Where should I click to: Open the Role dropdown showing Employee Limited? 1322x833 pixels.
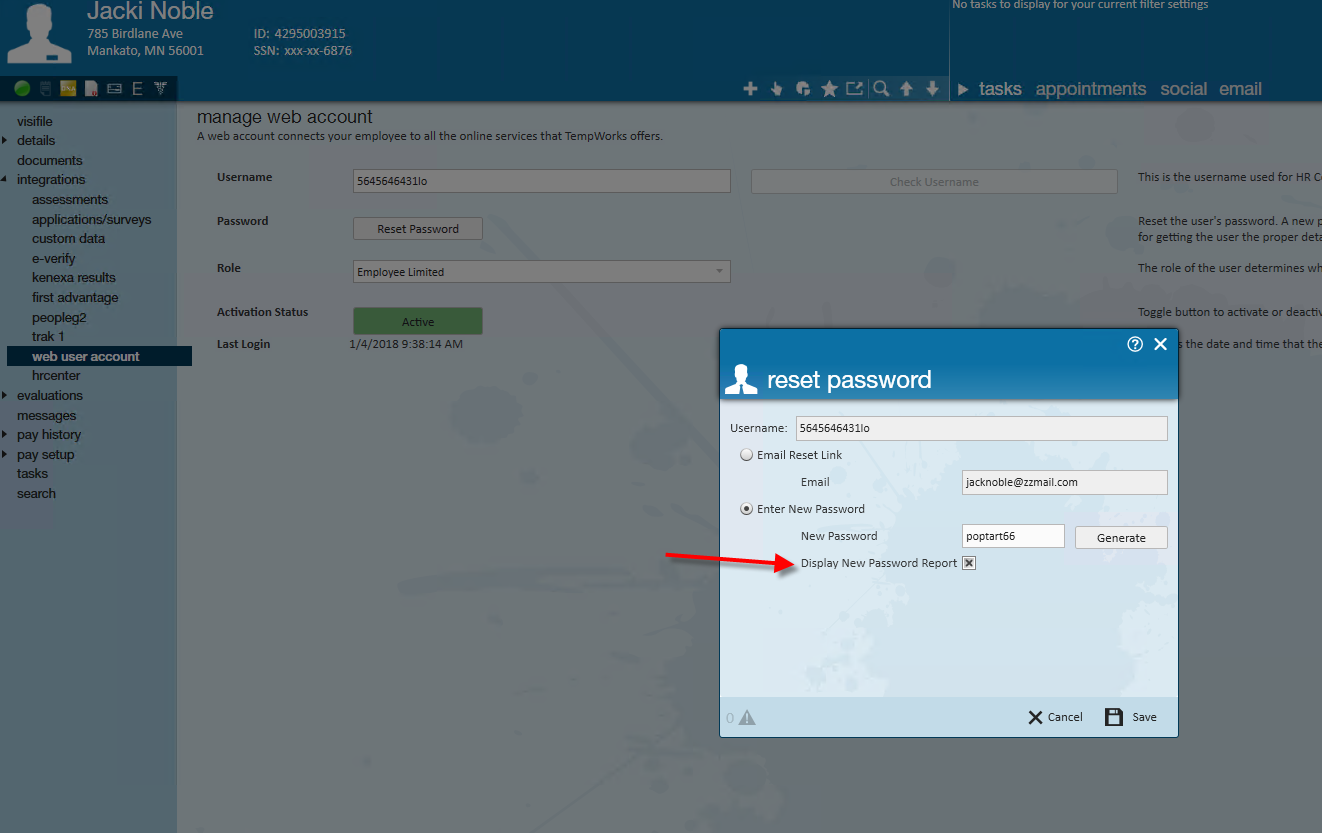tap(542, 272)
